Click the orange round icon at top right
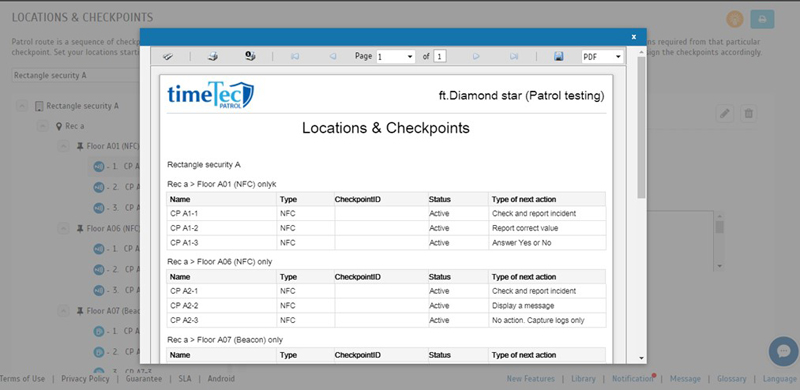Image resolution: width=800 pixels, height=390 pixels. (735, 19)
